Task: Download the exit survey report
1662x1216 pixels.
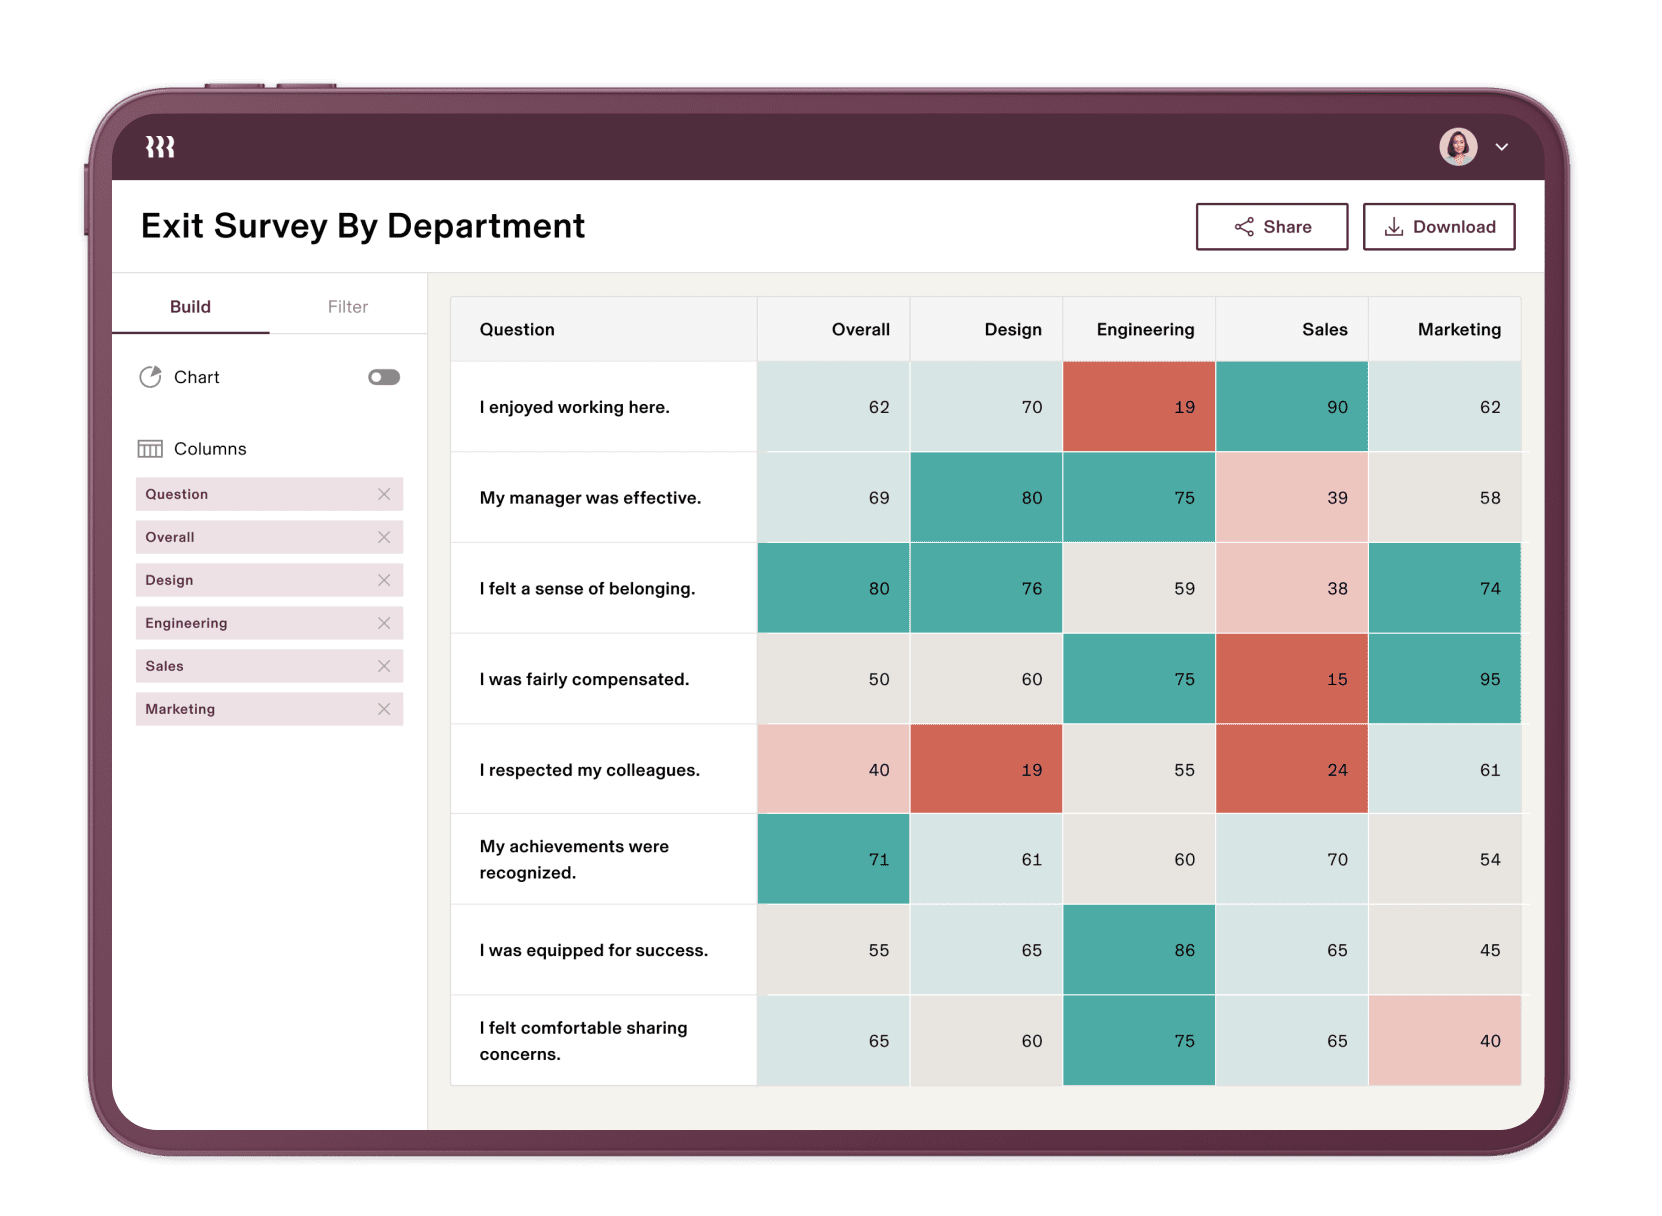Action: pyautogui.click(x=1438, y=227)
